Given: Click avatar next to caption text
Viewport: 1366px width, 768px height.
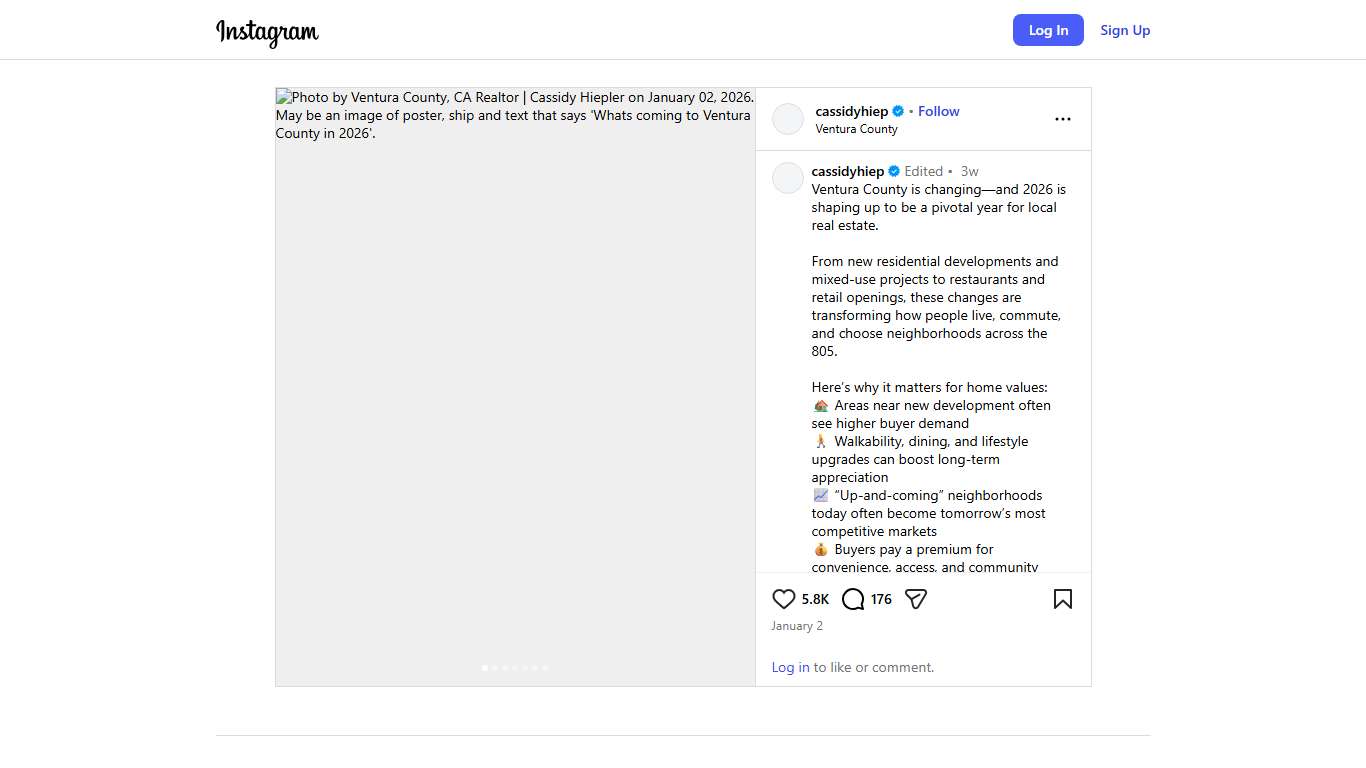Looking at the screenshot, I should 788,178.
